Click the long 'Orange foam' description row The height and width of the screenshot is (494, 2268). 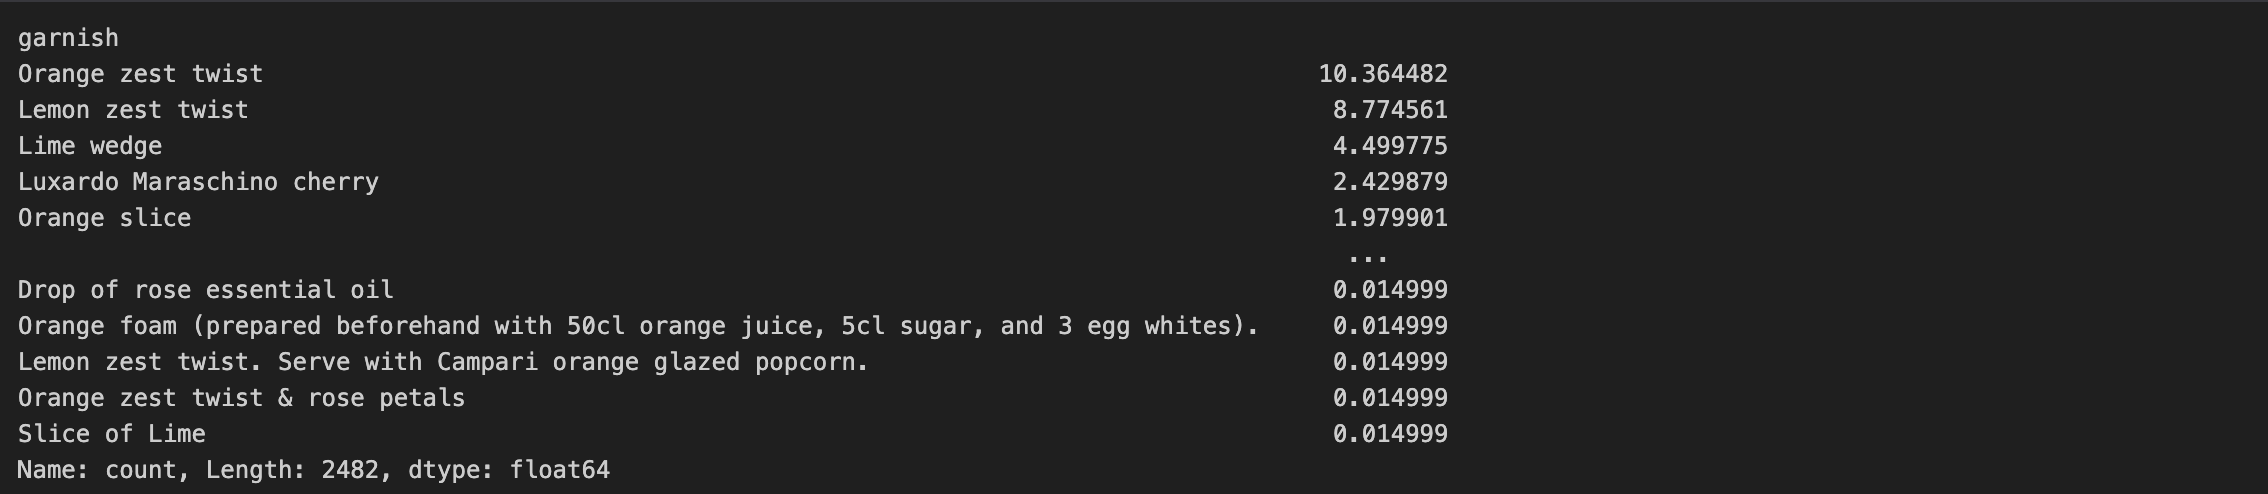click(x=637, y=326)
